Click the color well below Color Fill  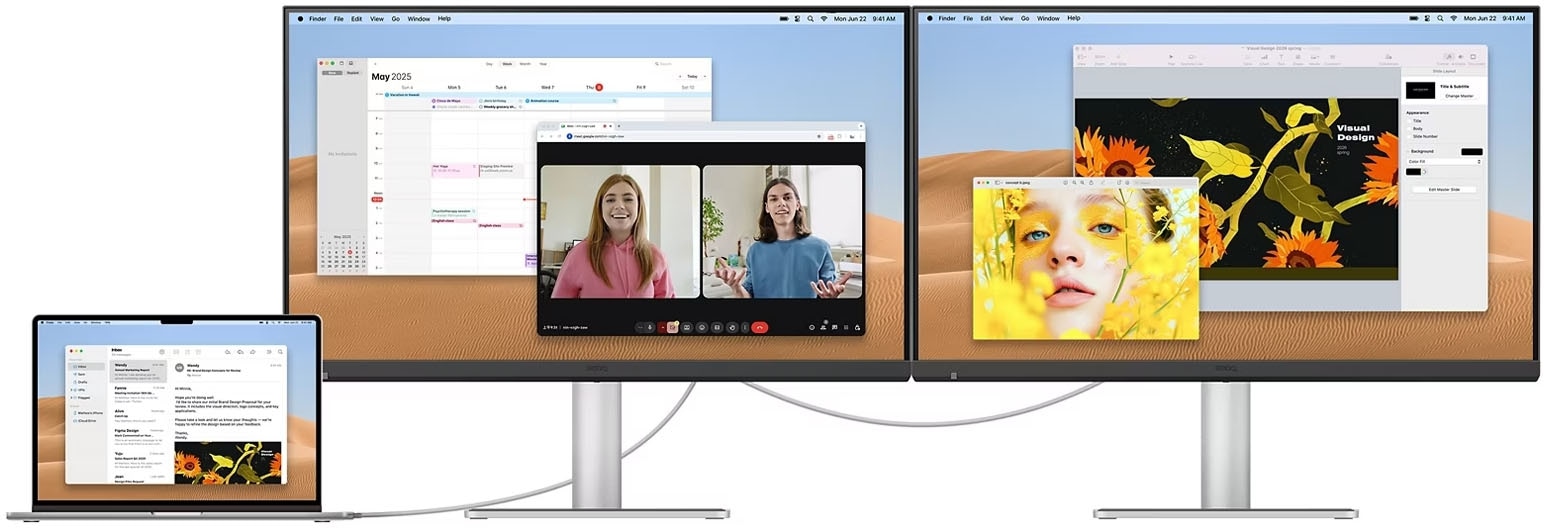tap(1413, 172)
